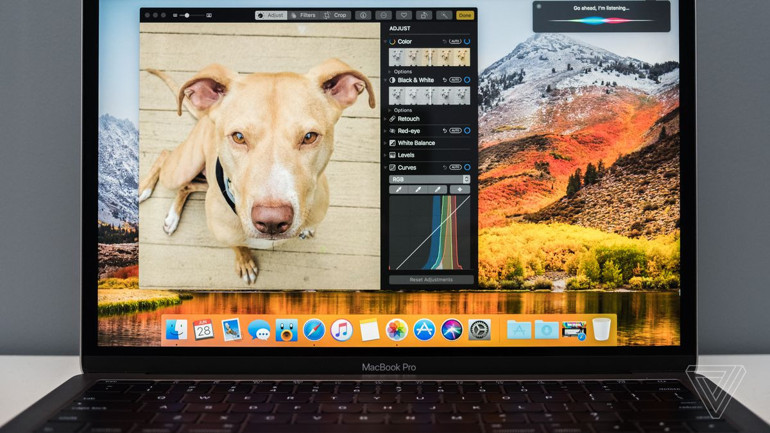Toggle the Curves adjustment circle
This screenshot has width=770, height=433.
coord(467,167)
